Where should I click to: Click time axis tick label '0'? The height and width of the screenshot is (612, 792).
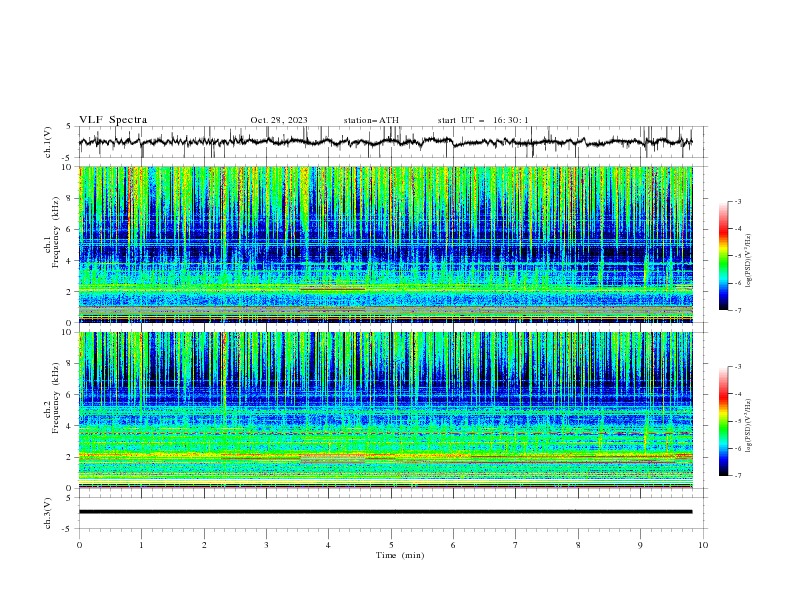79,545
